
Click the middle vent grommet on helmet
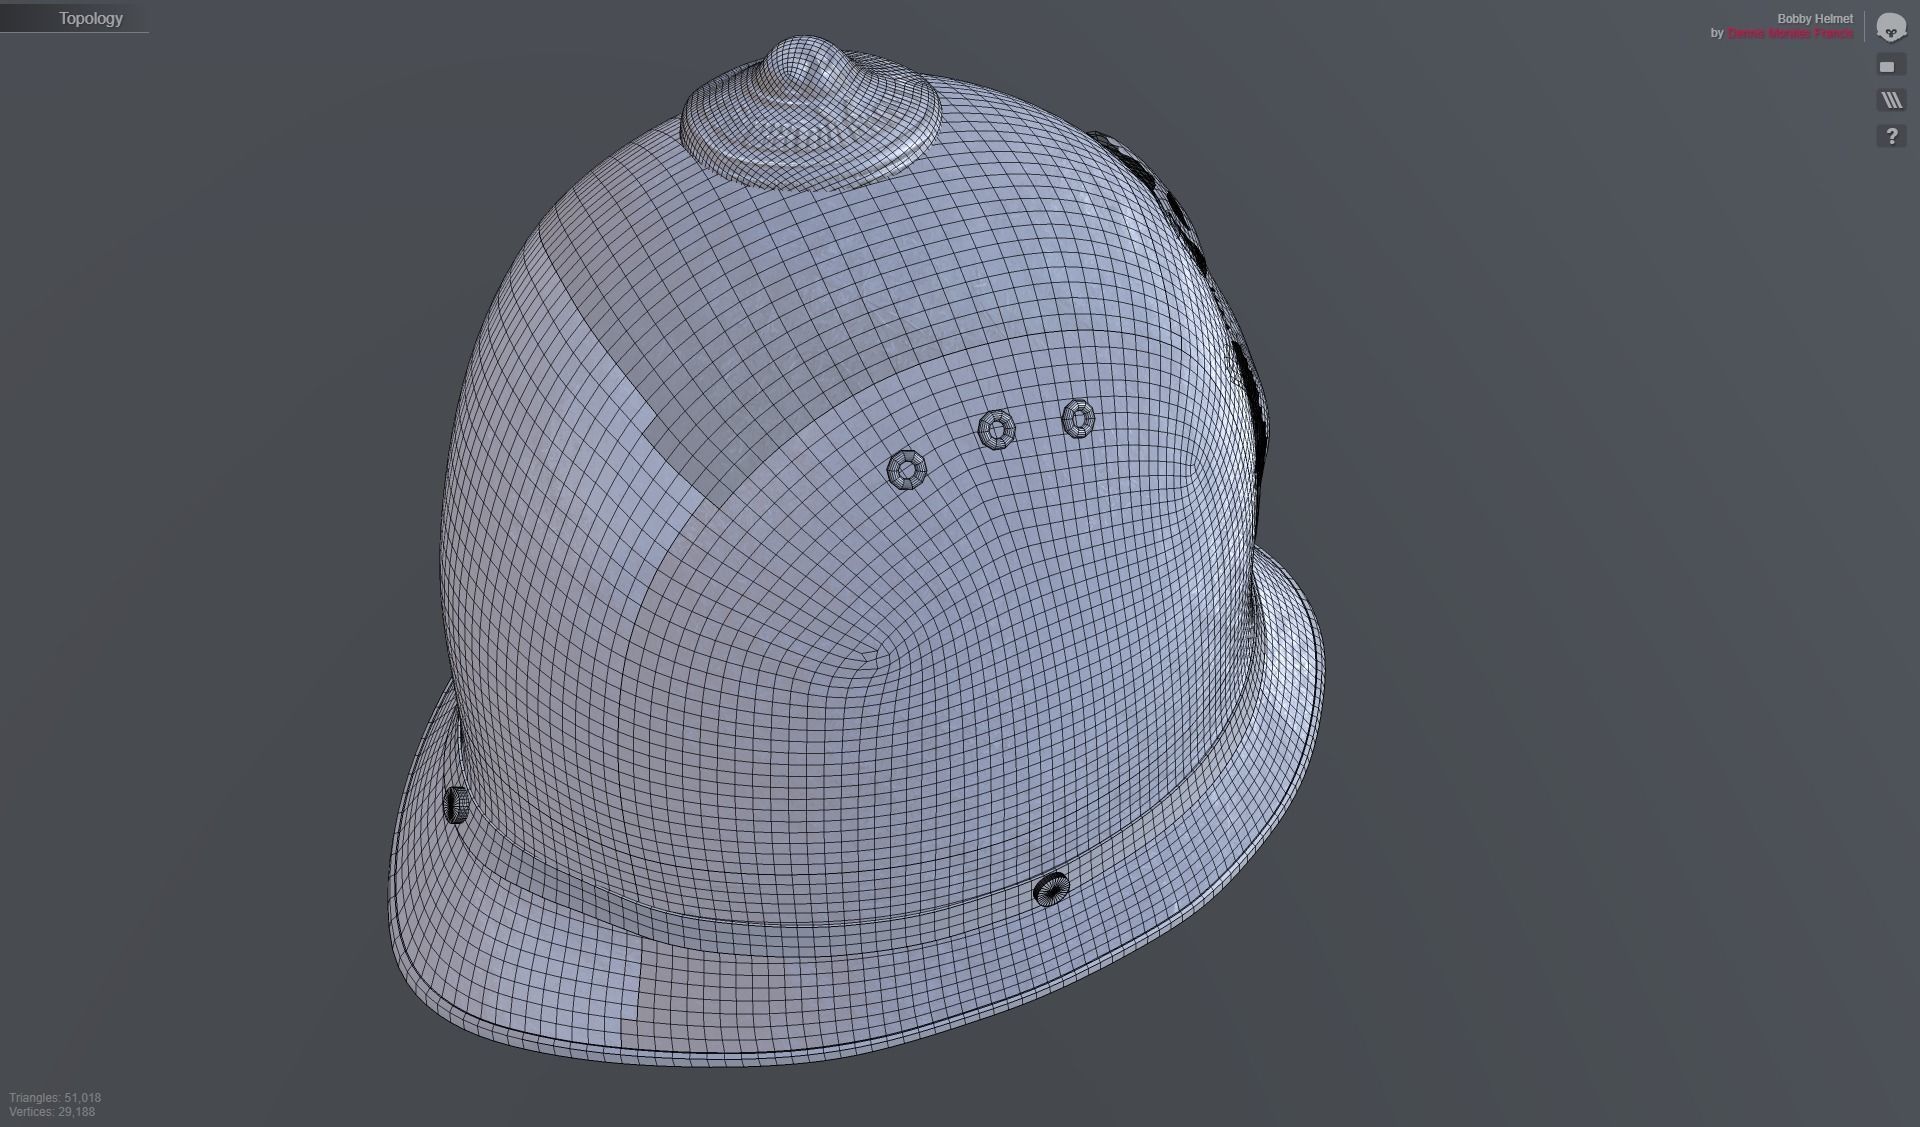click(996, 429)
